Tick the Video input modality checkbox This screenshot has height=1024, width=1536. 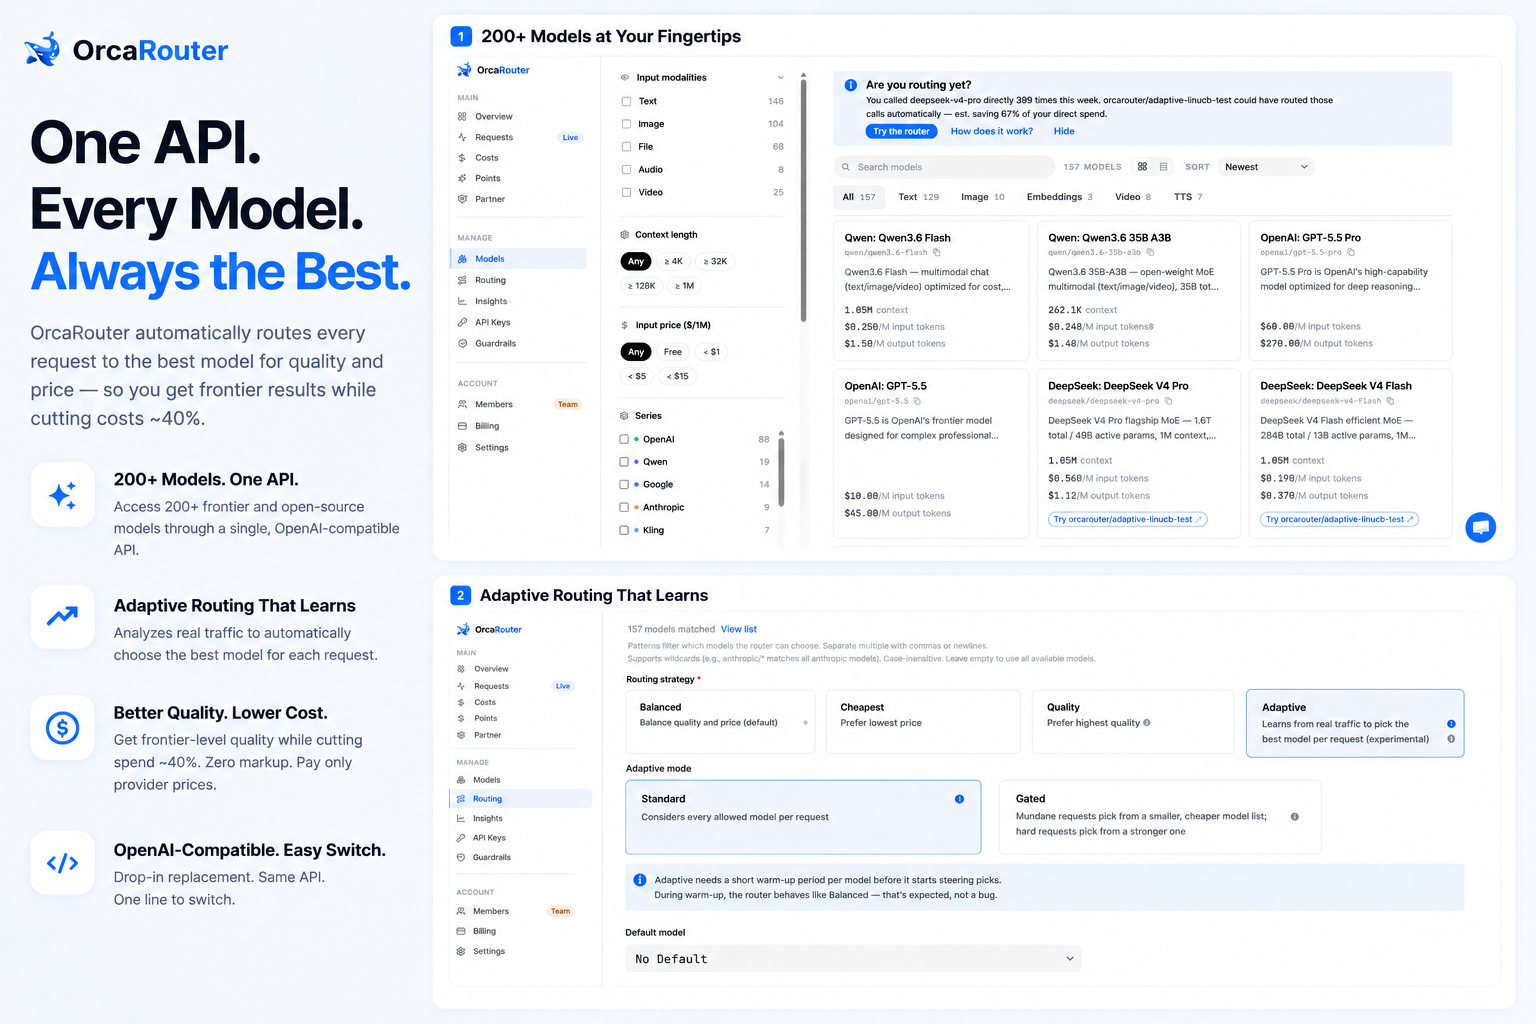[x=626, y=192]
